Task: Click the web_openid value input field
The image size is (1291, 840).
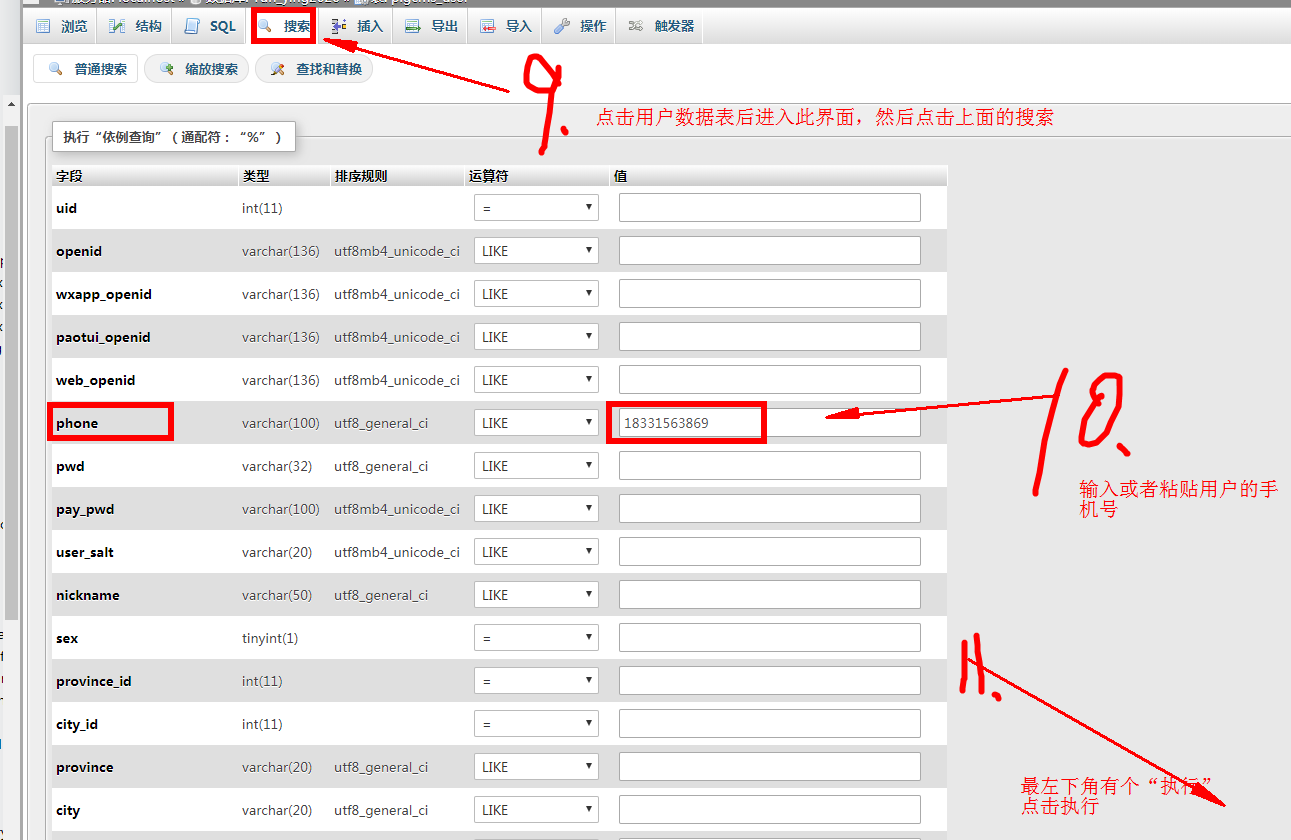Action: point(770,380)
